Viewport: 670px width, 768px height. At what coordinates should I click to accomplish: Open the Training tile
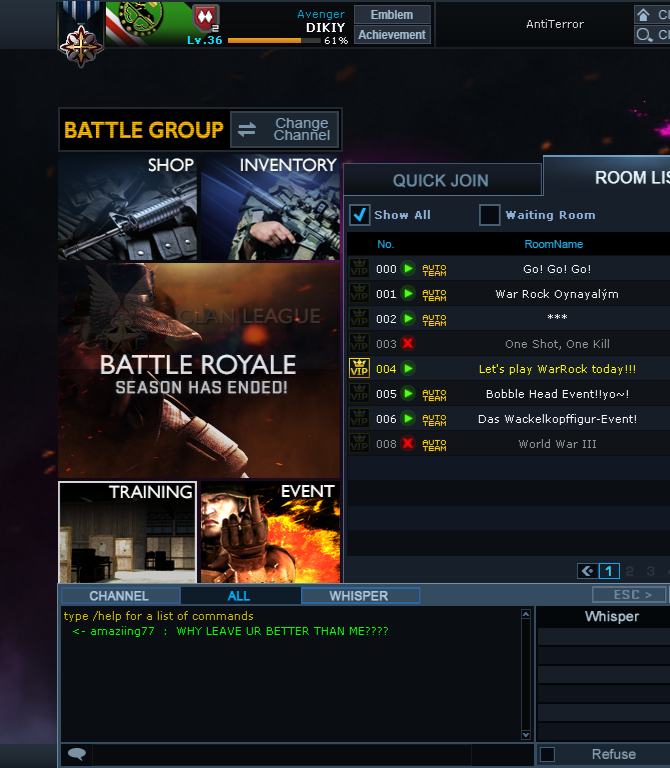pyautogui.click(x=127, y=532)
